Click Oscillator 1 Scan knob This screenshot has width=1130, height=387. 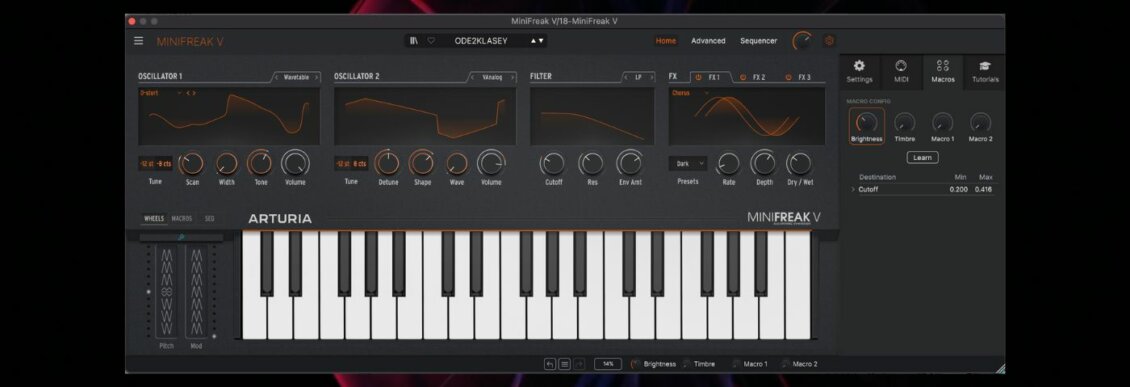pos(192,164)
